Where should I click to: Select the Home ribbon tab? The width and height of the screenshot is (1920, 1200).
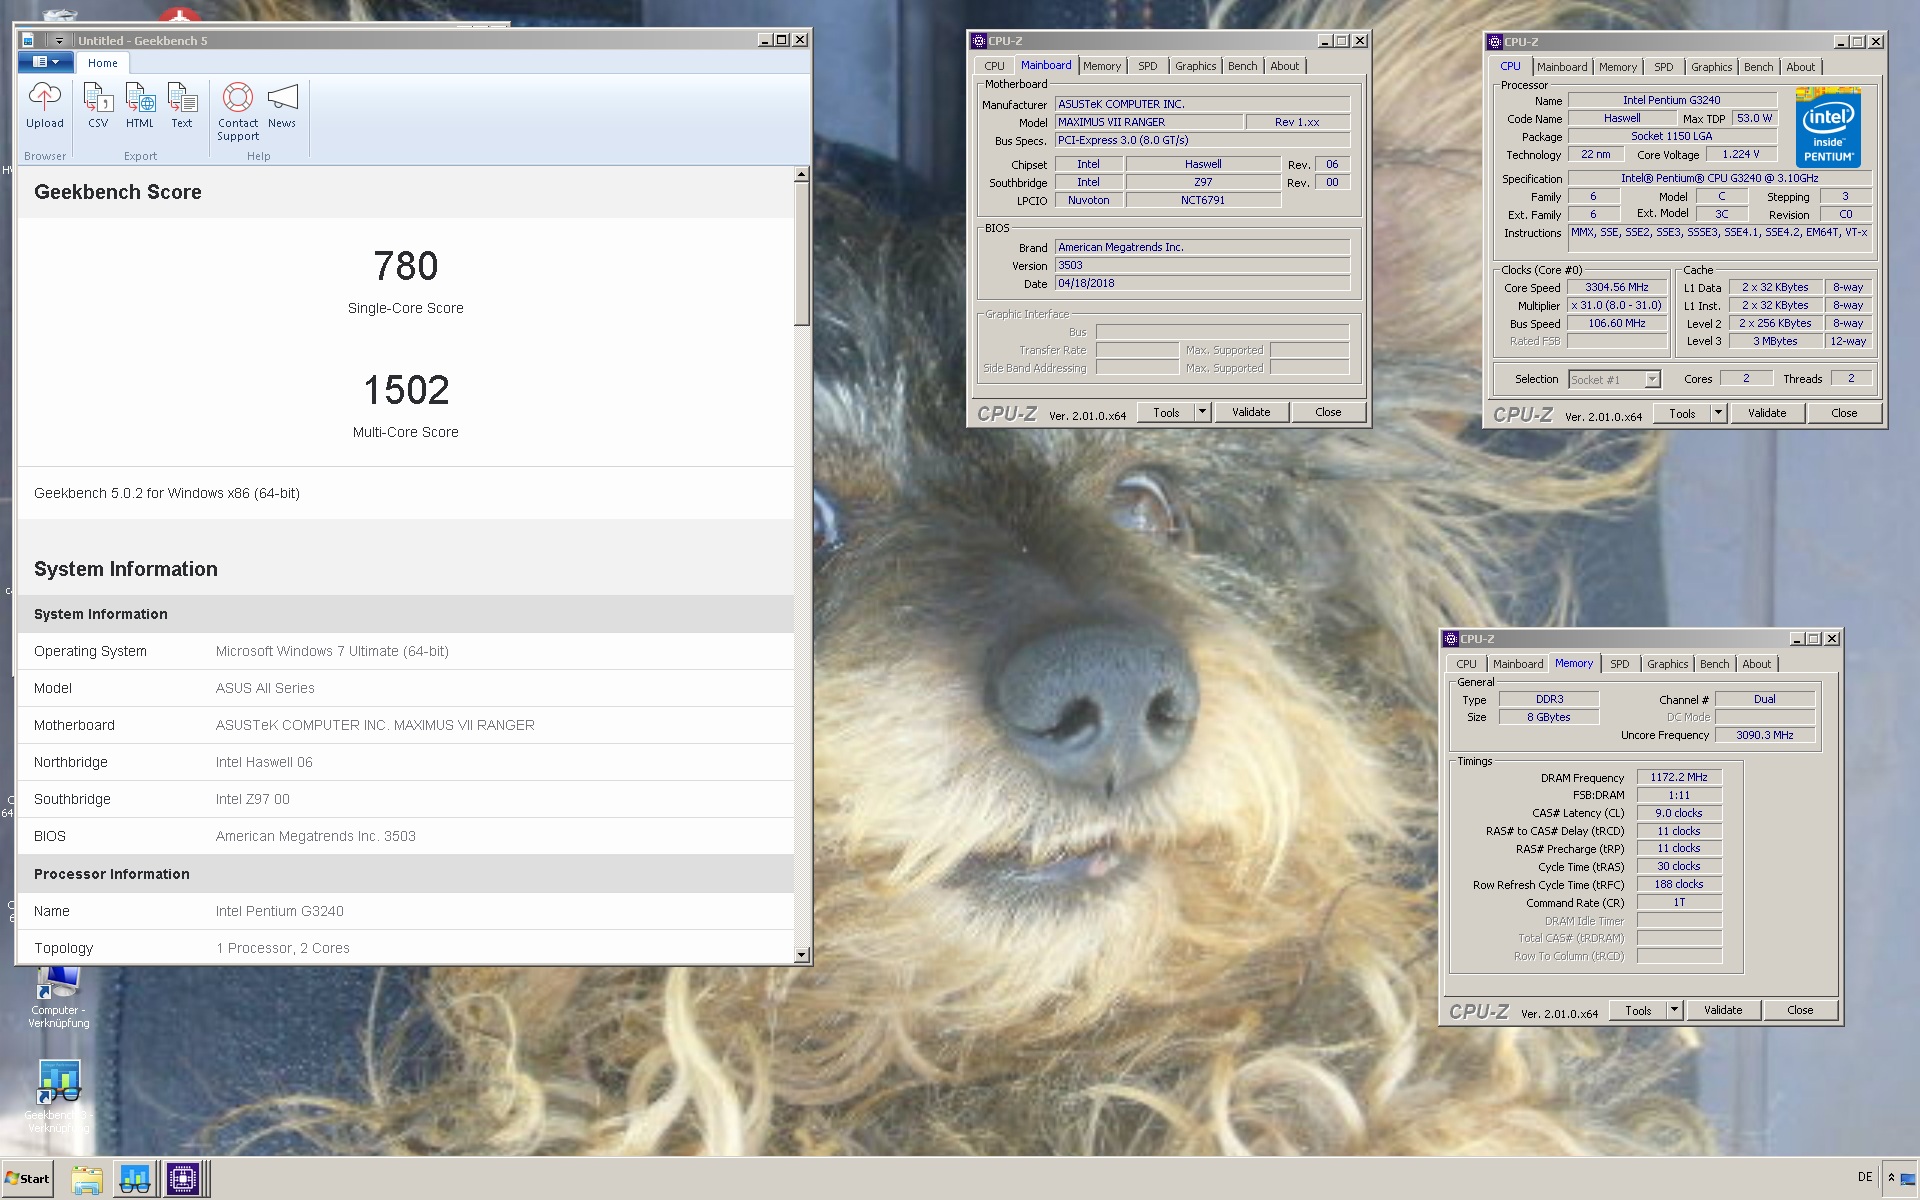(103, 63)
